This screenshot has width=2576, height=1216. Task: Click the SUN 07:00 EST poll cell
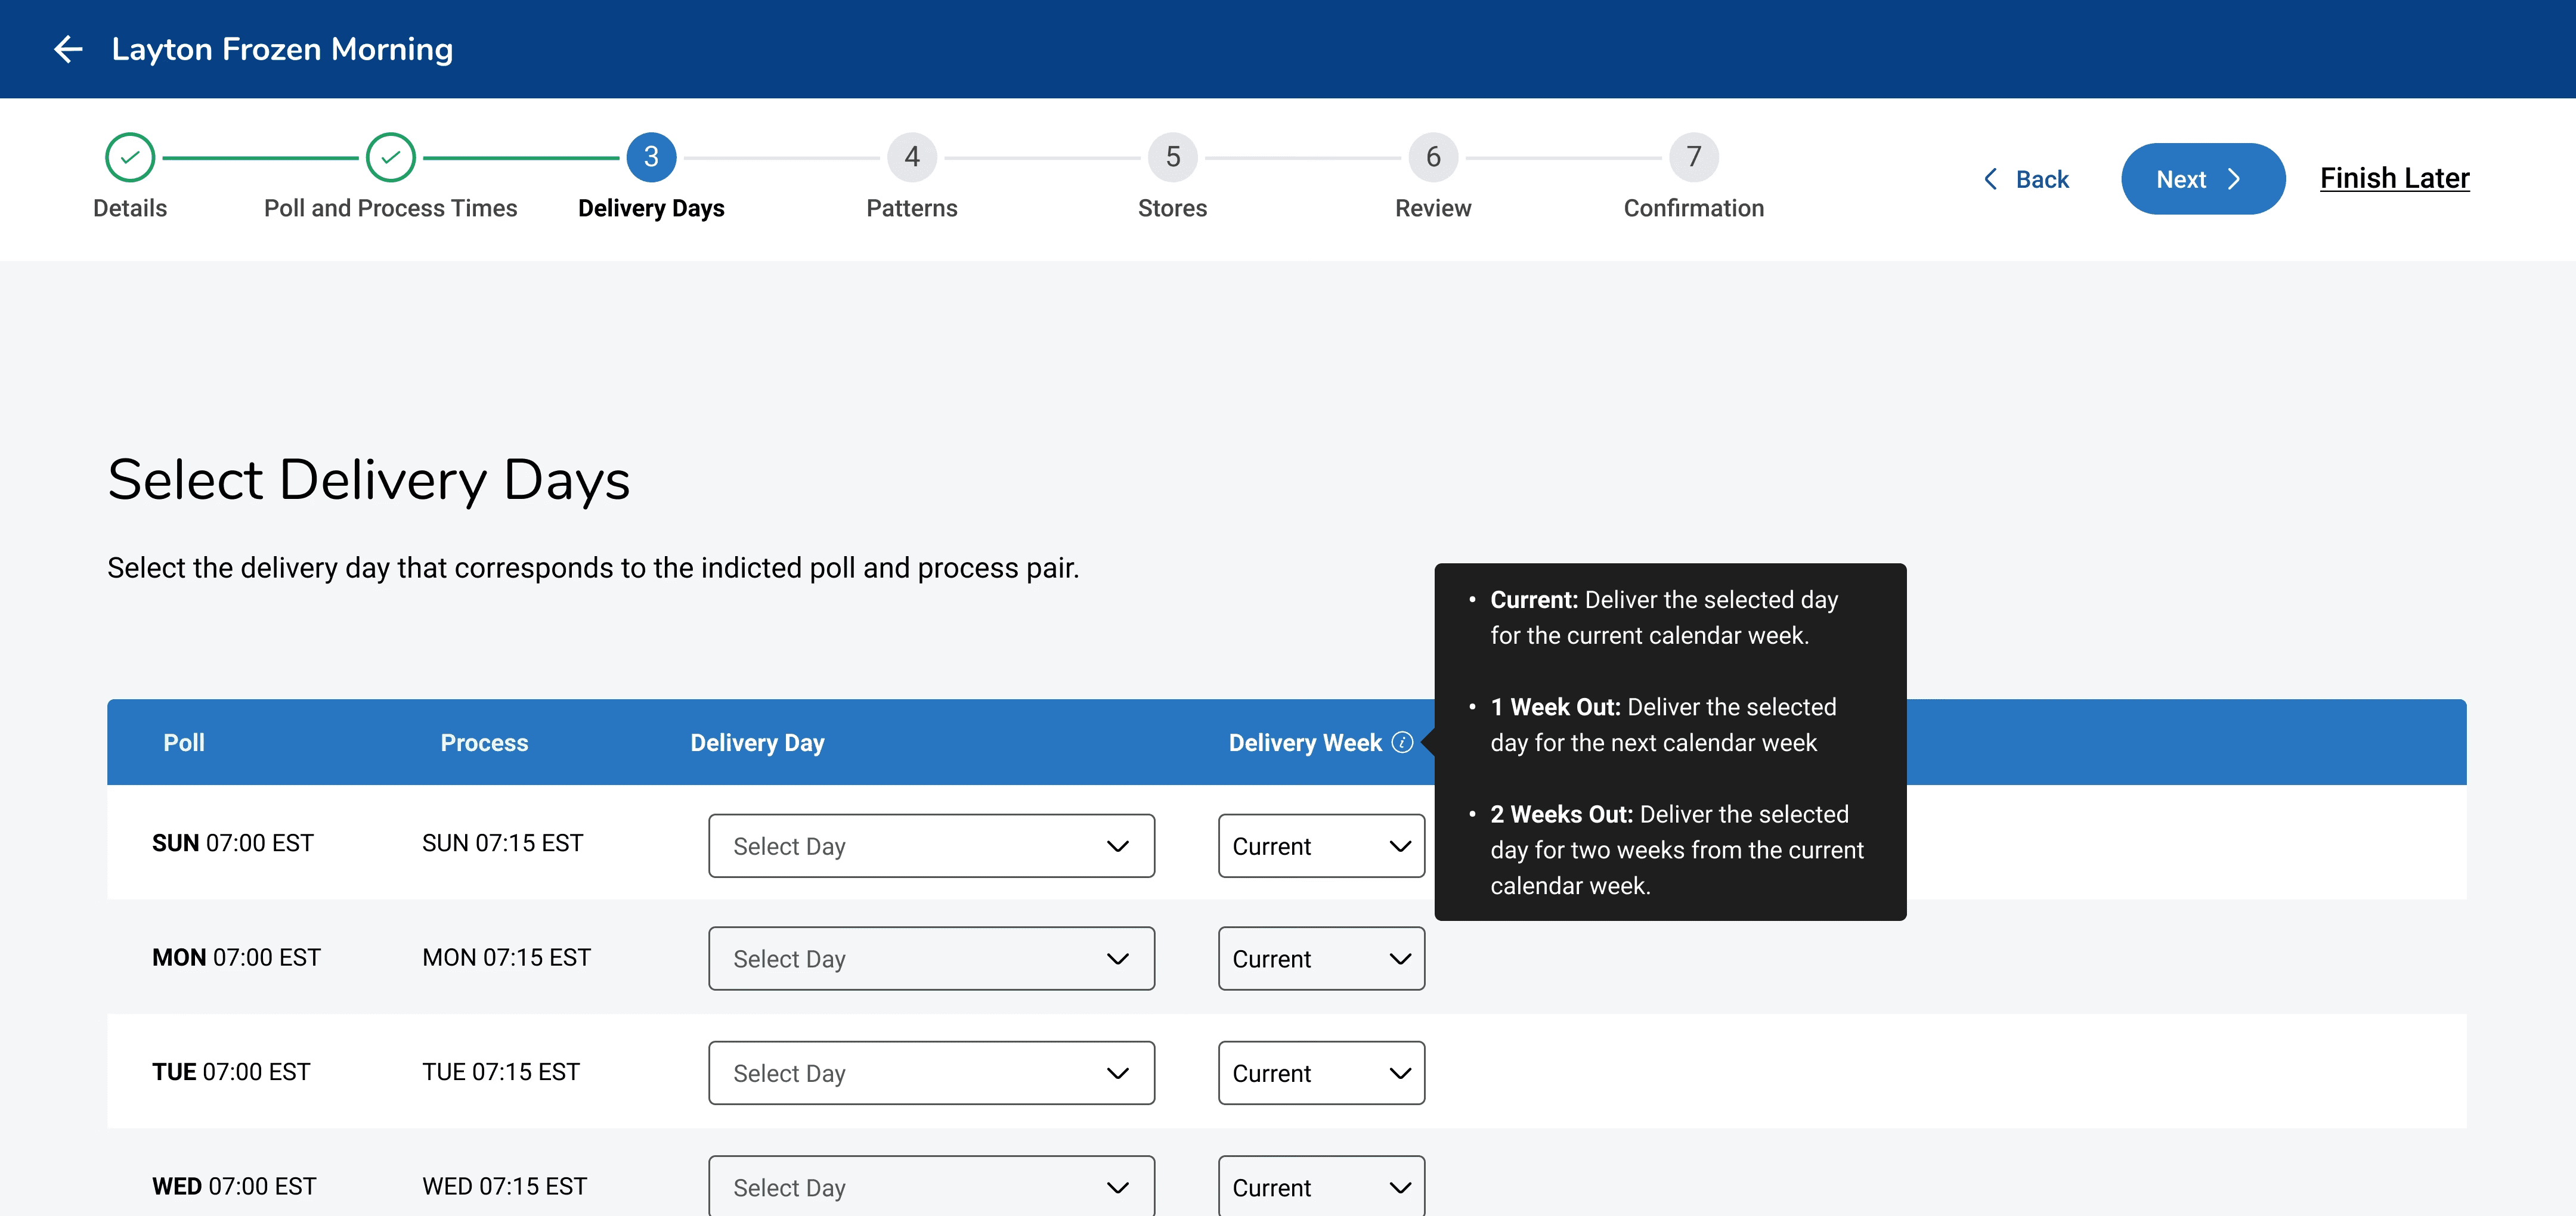tap(232, 843)
